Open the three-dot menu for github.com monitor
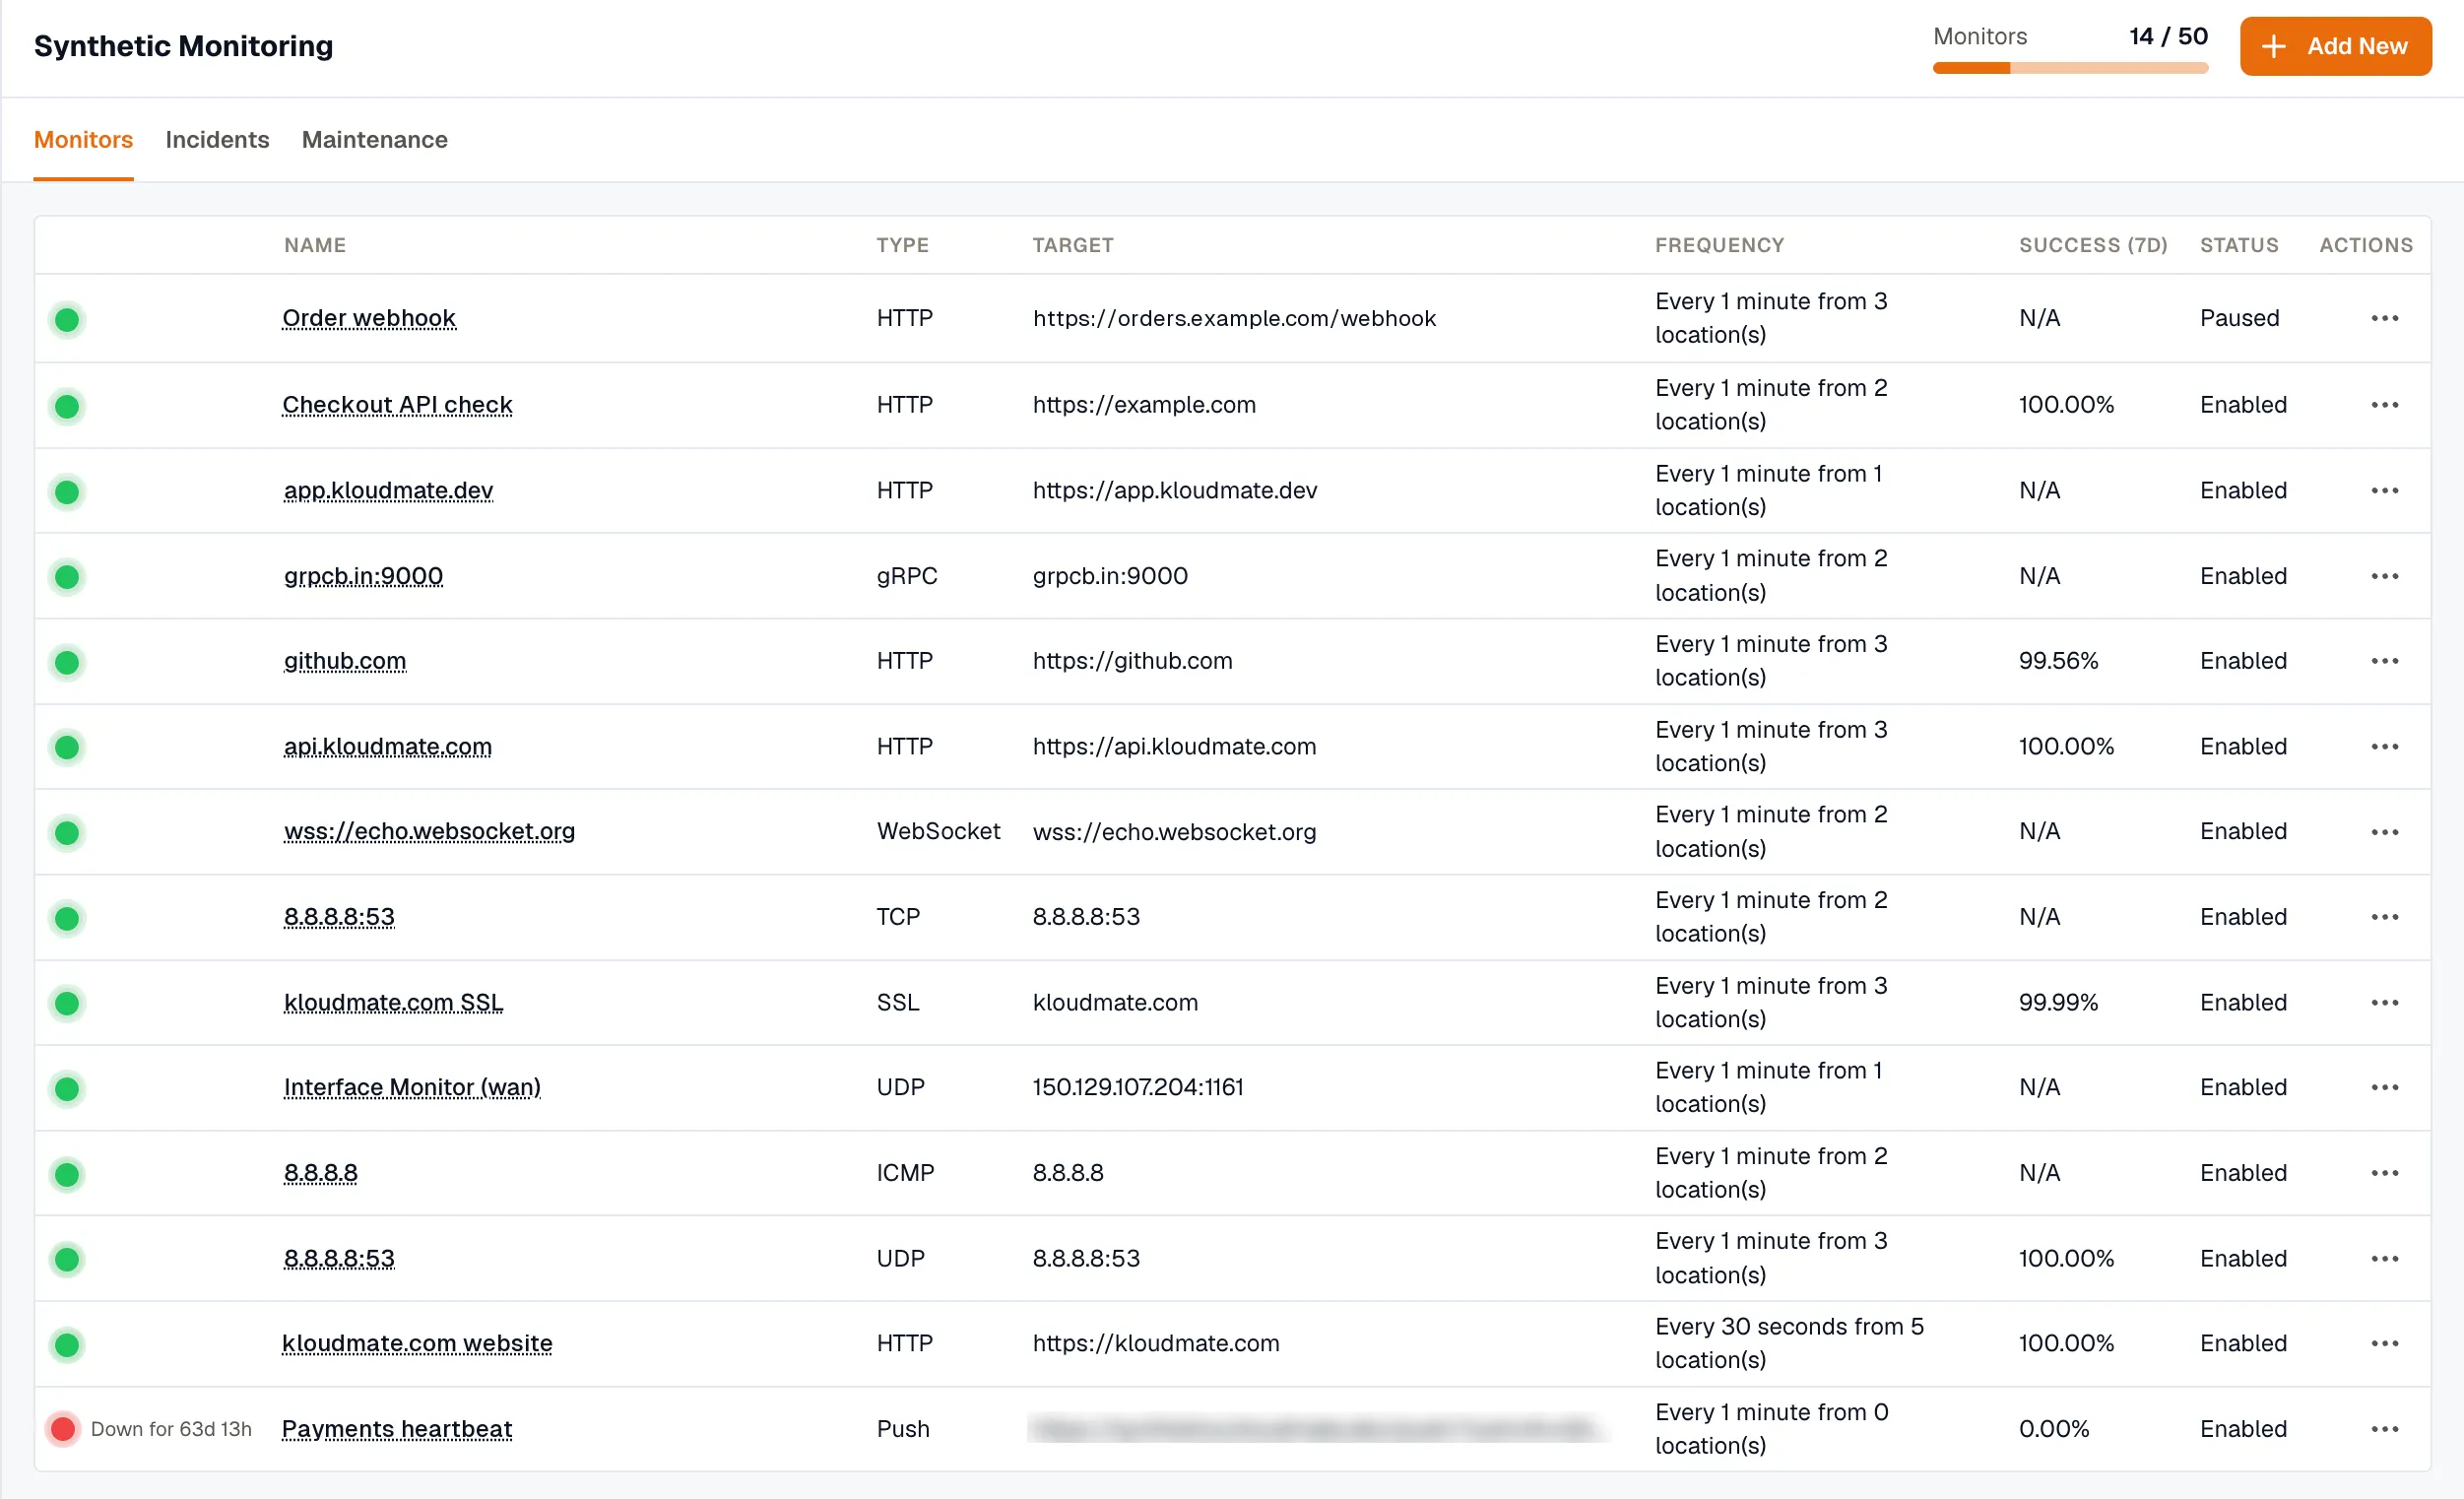This screenshot has height=1499, width=2464. pos(2384,661)
